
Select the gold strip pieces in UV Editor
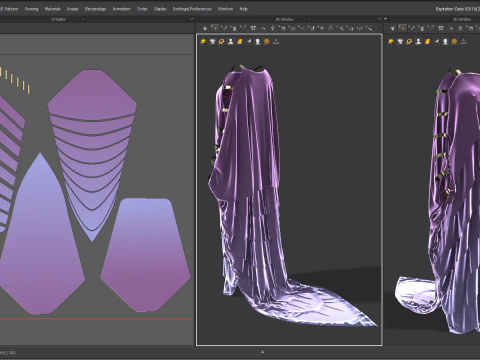pos(15,80)
